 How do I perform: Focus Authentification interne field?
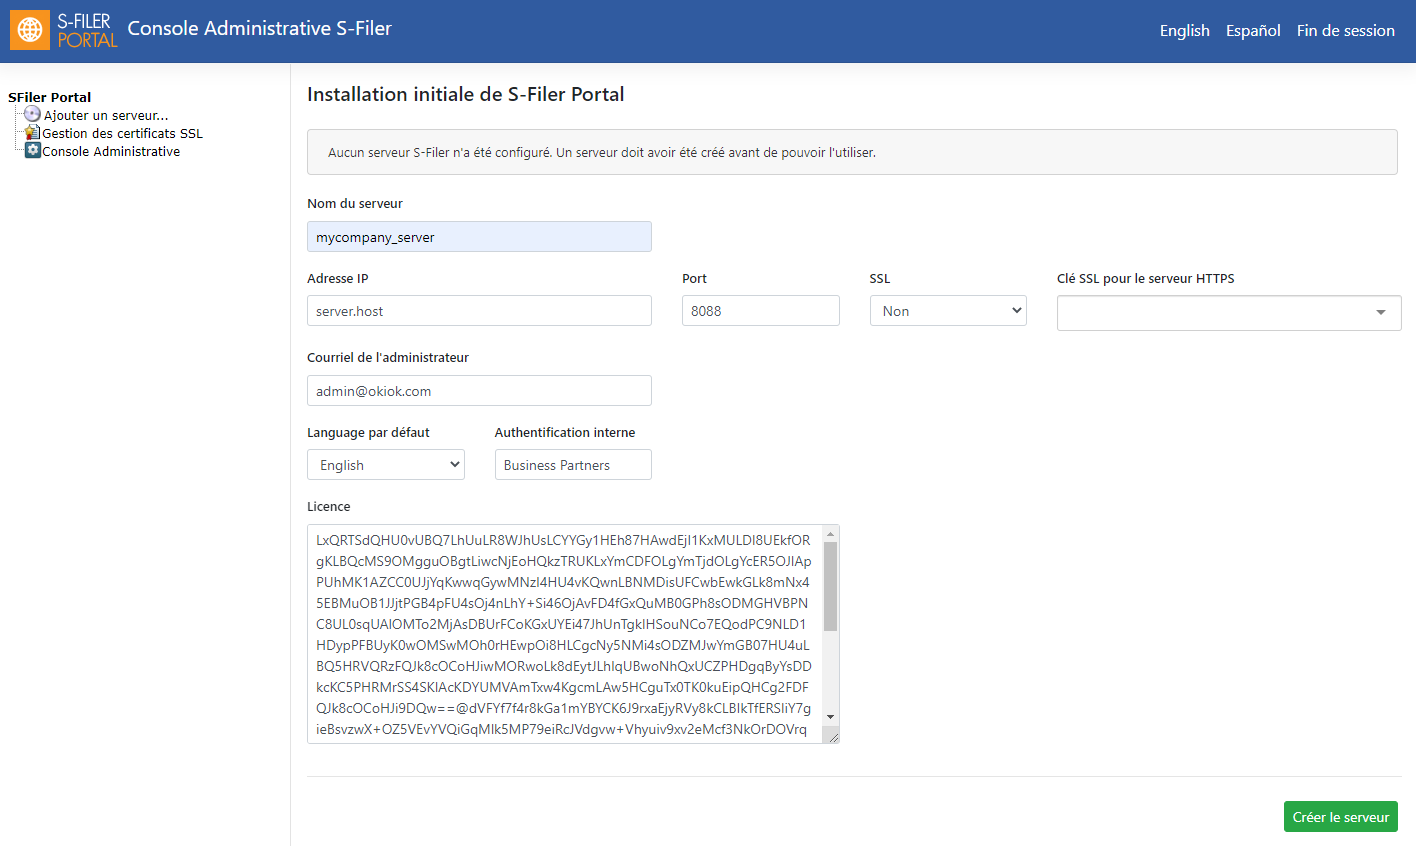point(573,465)
